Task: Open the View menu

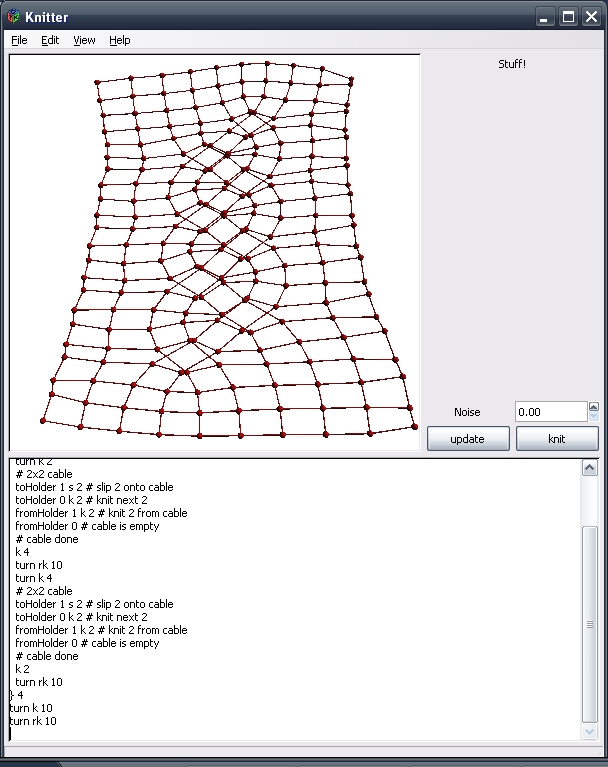Action: click(84, 40)
